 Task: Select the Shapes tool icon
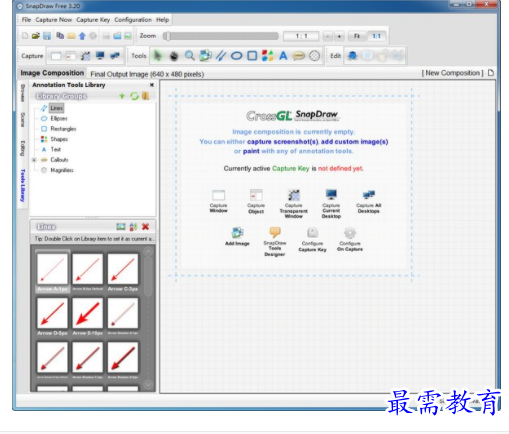(x=267, y=56)
